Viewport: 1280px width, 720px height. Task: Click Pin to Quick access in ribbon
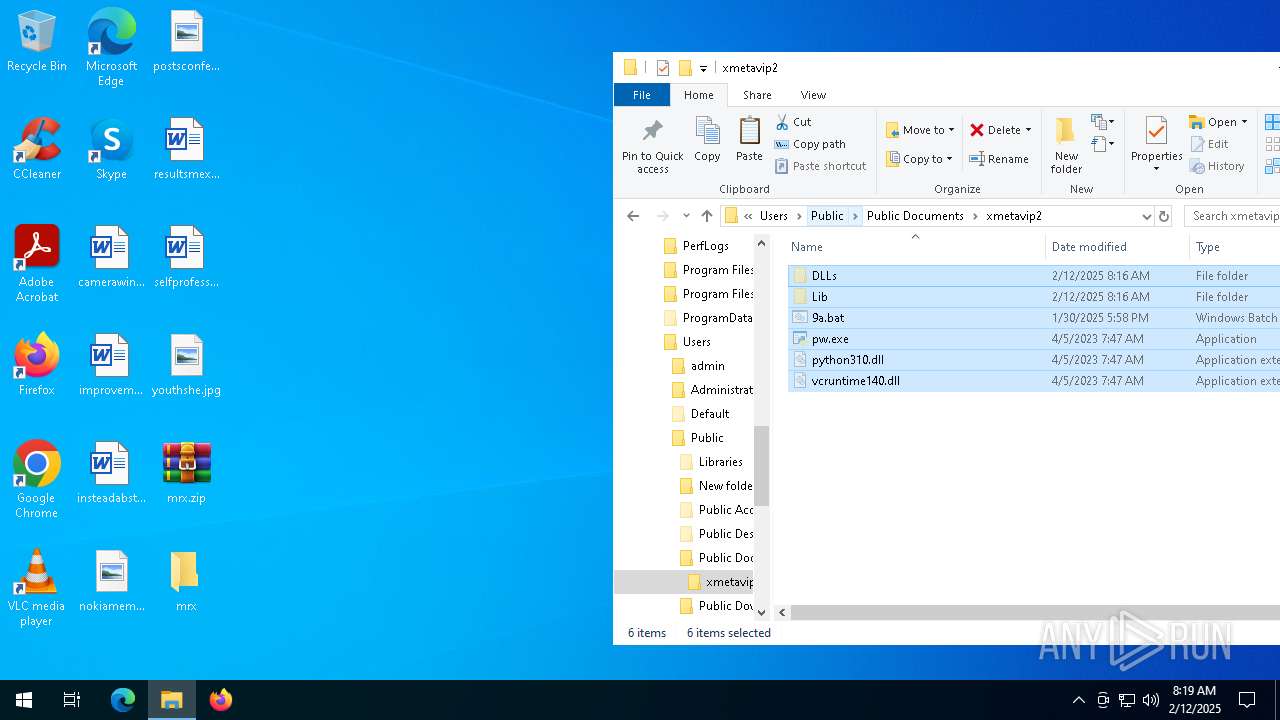pos(653,146)
